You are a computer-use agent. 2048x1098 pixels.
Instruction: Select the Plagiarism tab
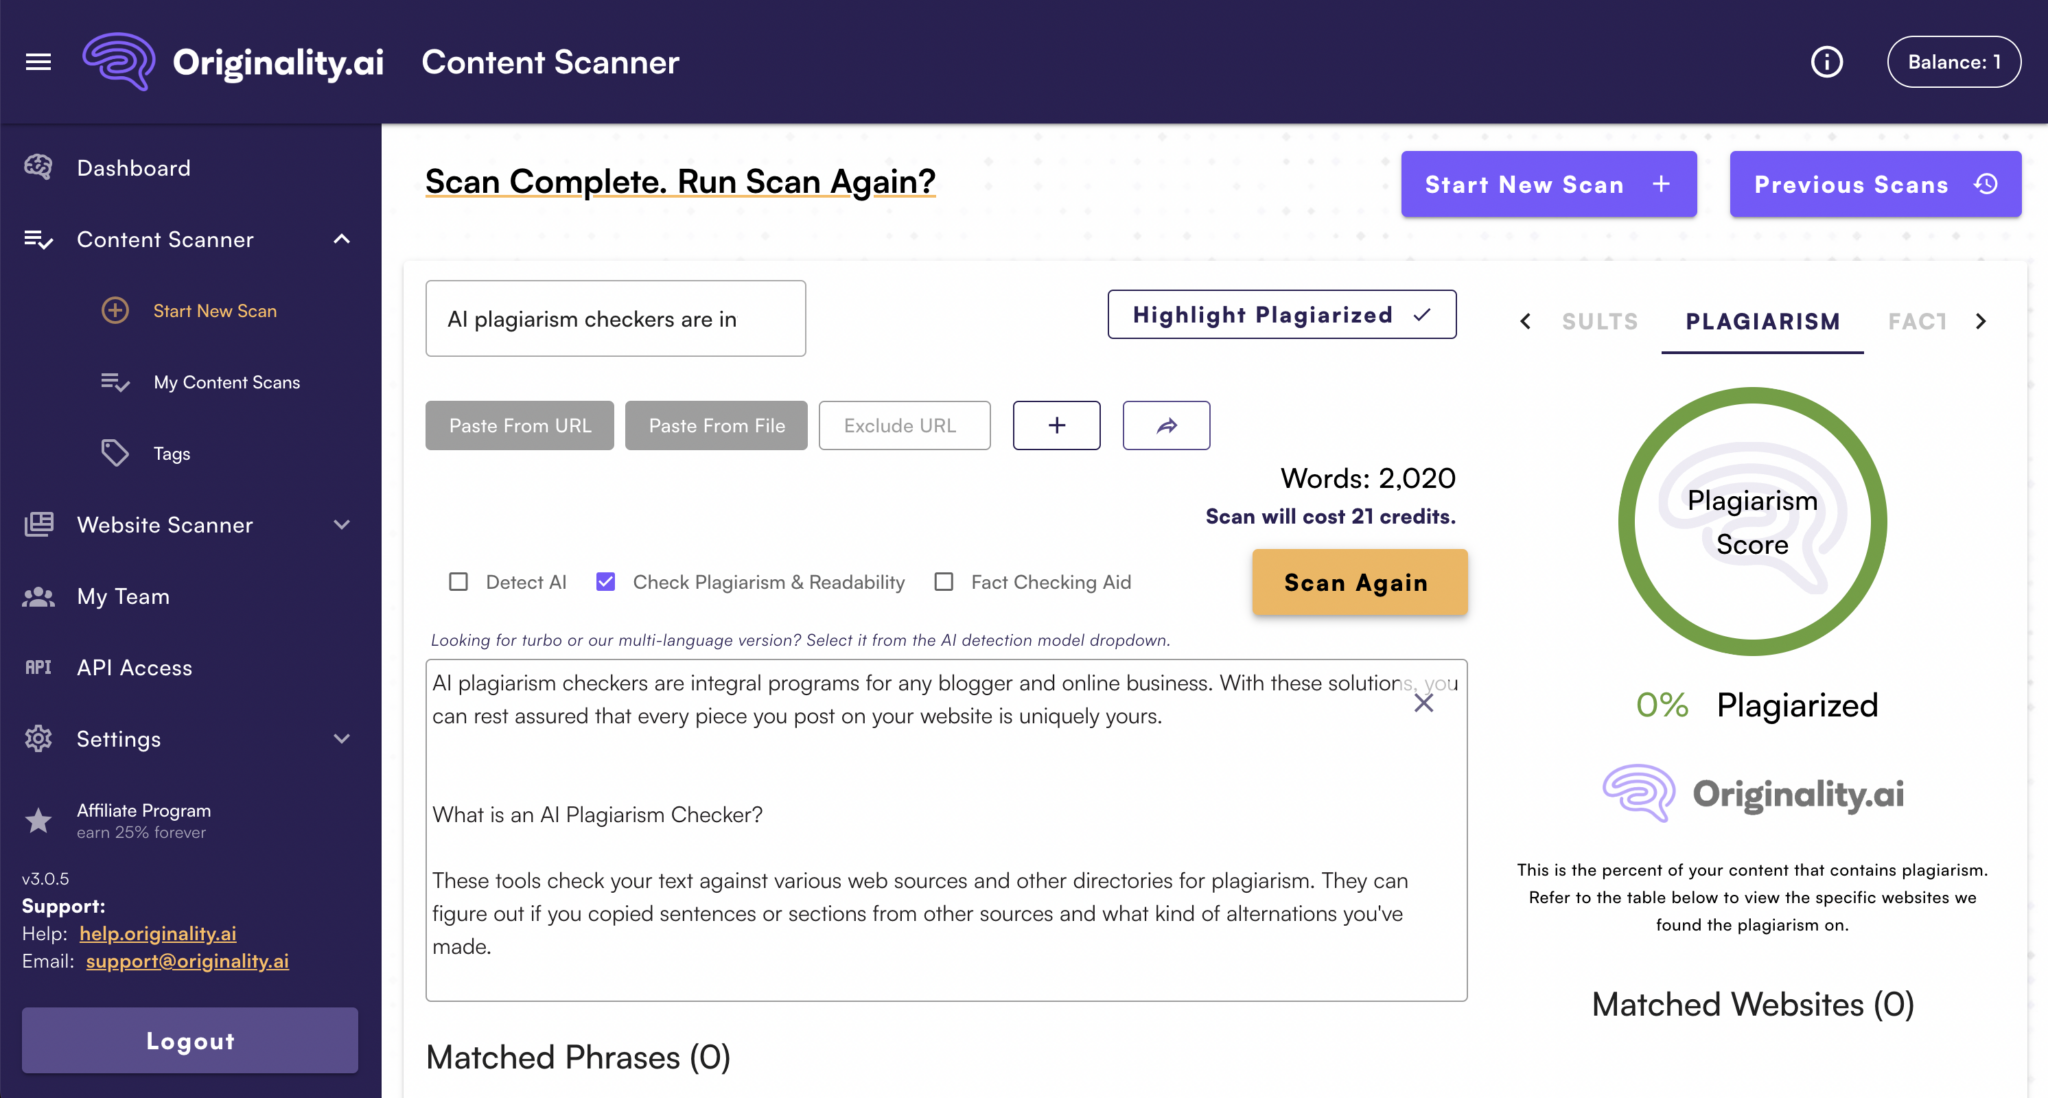click(x=1762, y=321)
